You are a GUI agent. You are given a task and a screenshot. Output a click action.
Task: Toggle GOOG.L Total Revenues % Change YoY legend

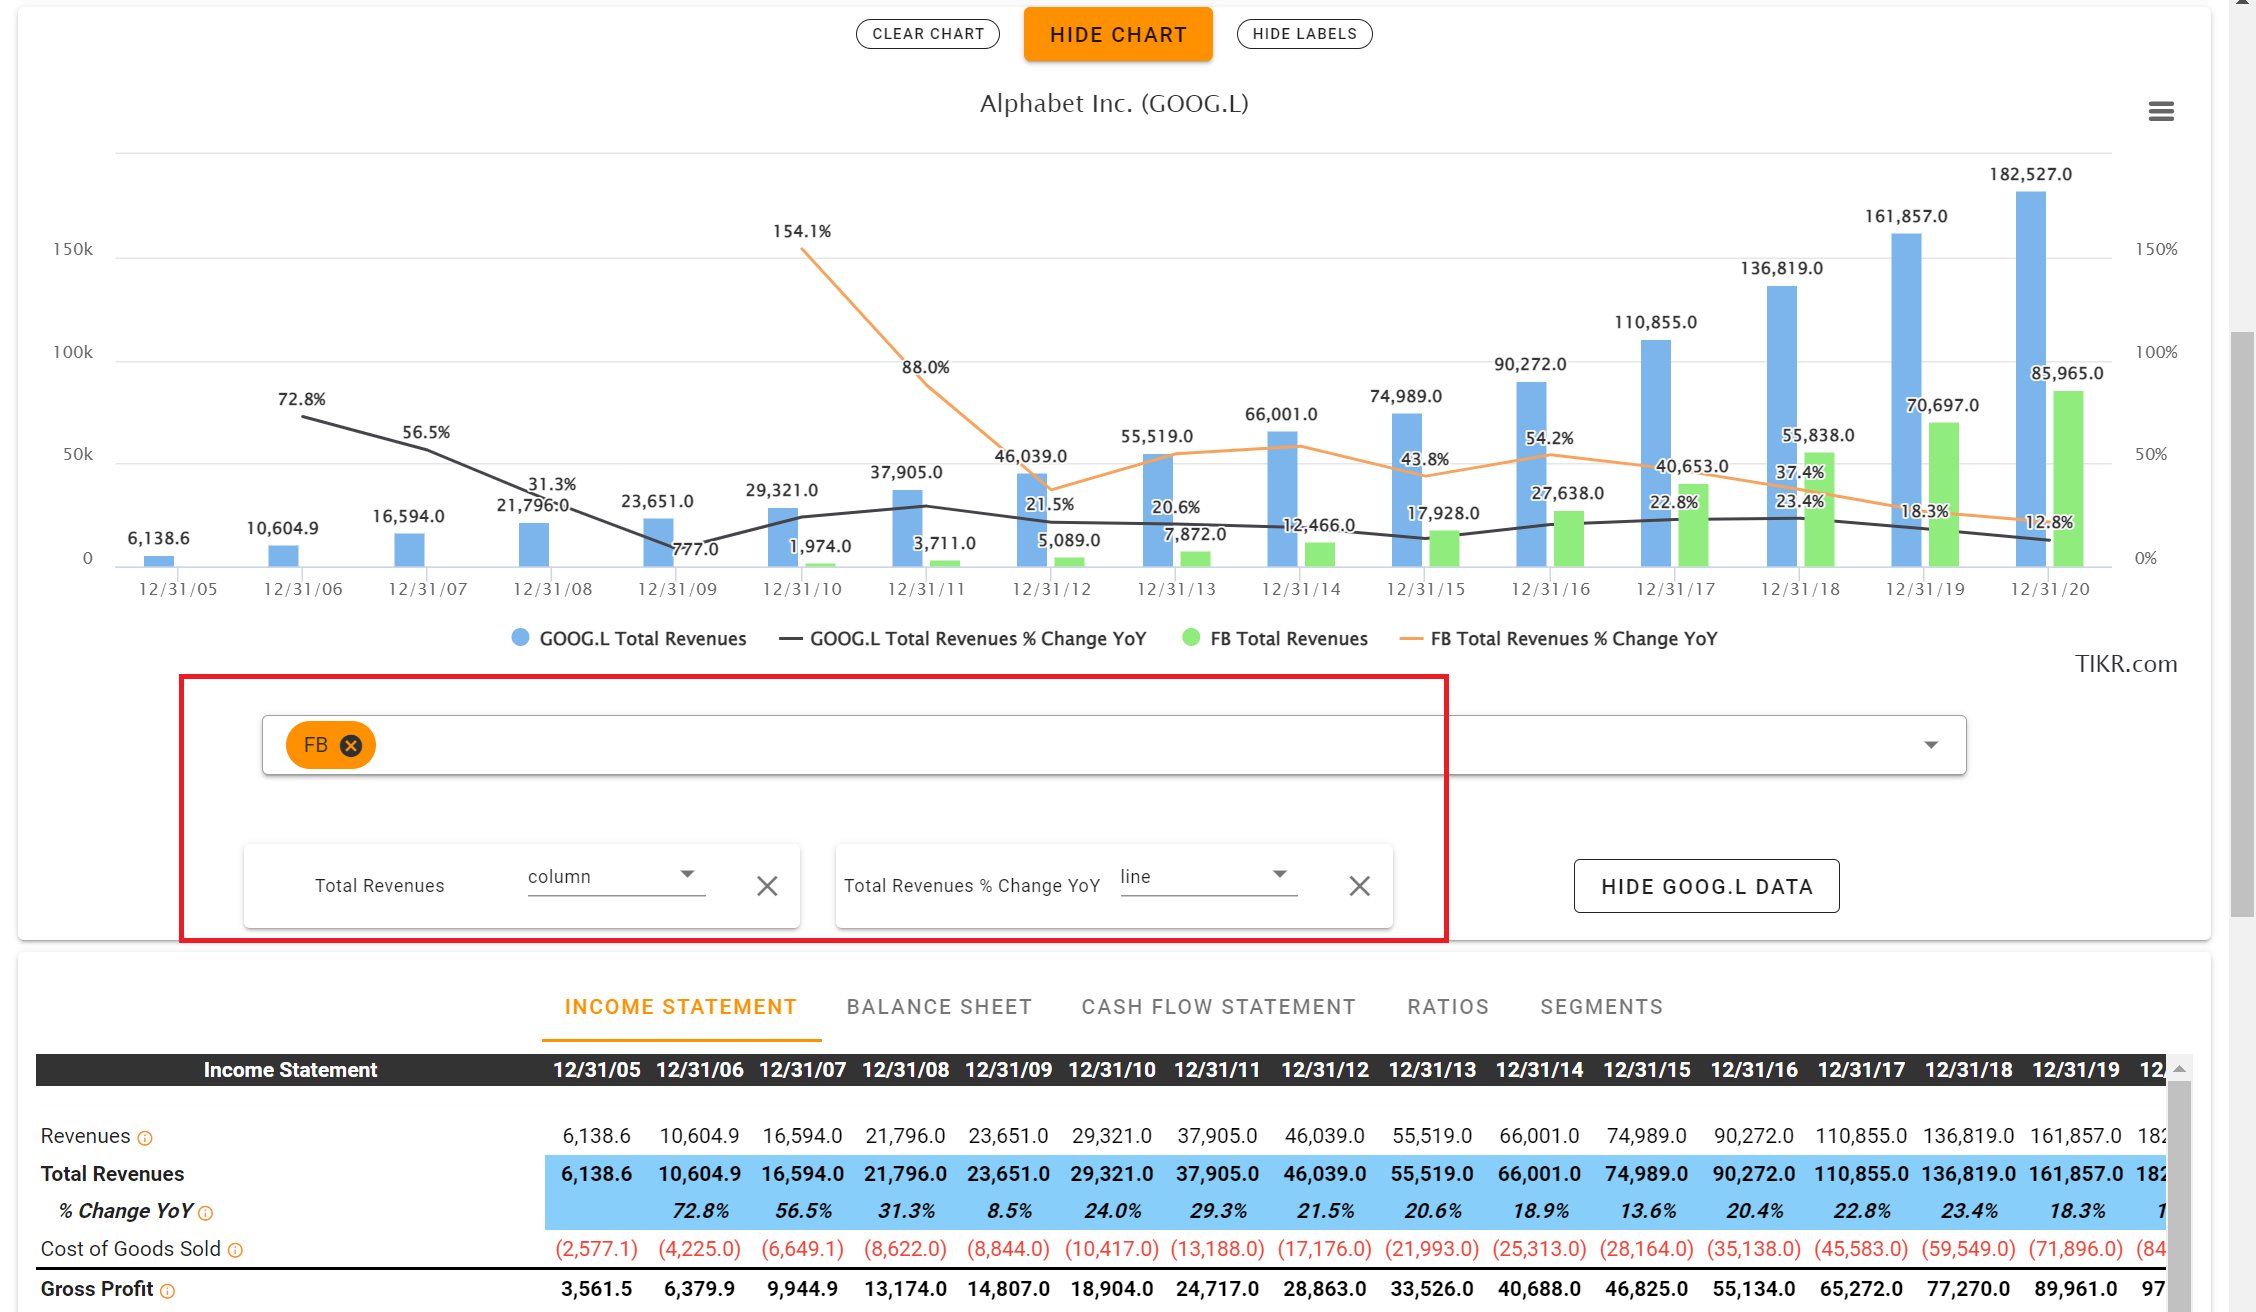[x=962, y=638]
